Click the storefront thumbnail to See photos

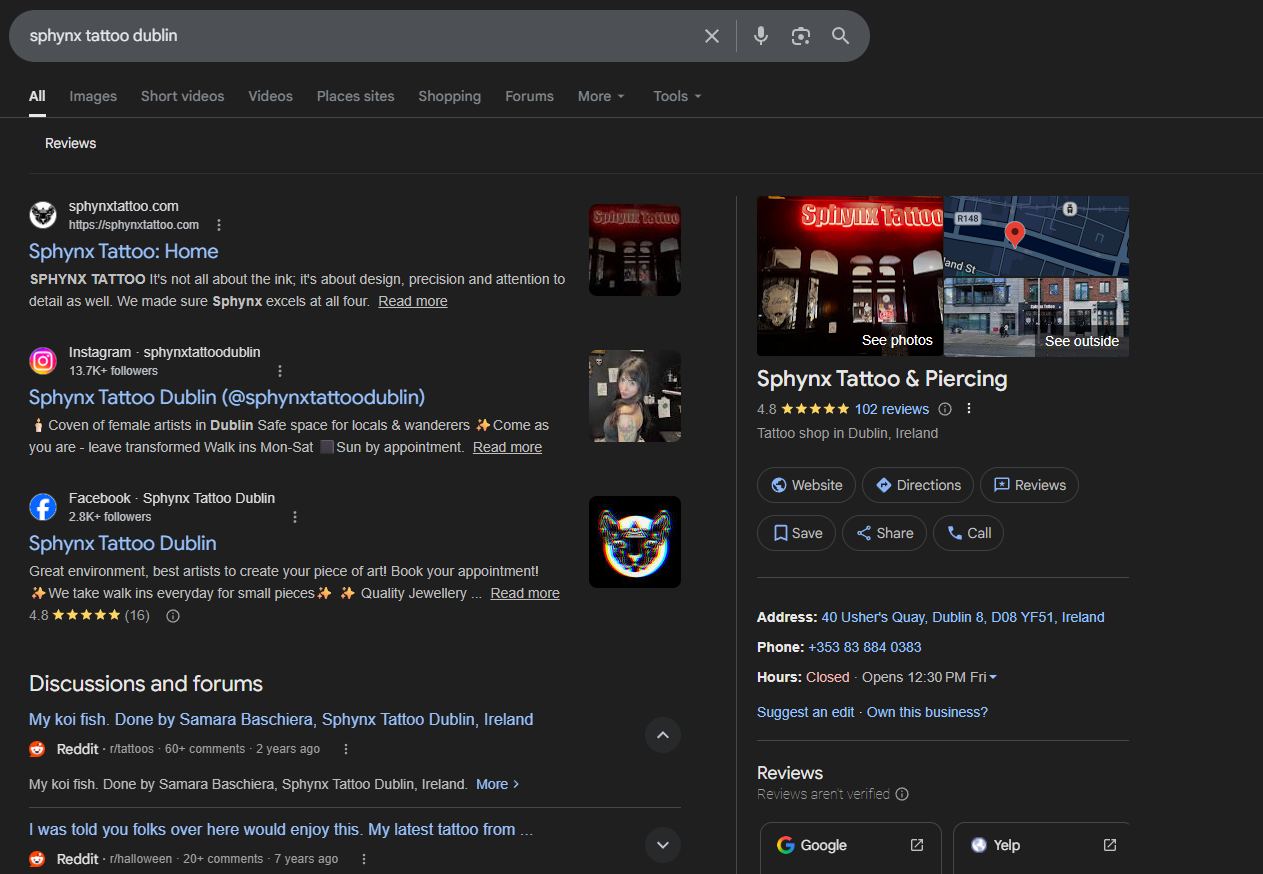click(850, 276)
